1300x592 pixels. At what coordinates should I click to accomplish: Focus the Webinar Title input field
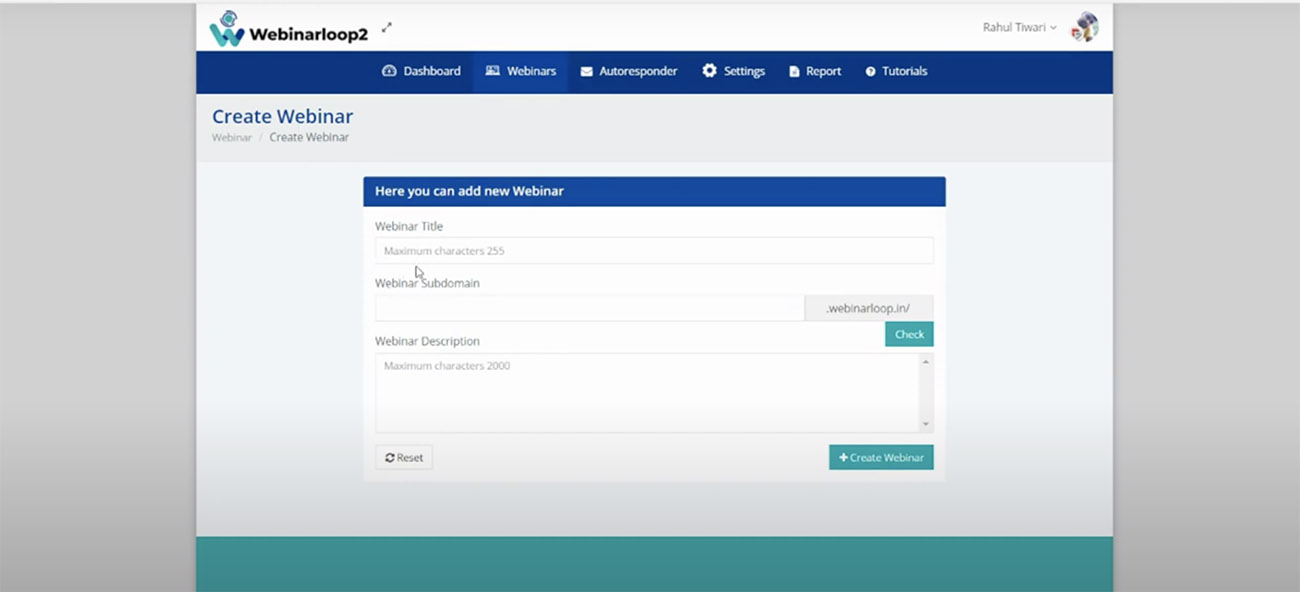pyautogui.click(x=654, y=250)
